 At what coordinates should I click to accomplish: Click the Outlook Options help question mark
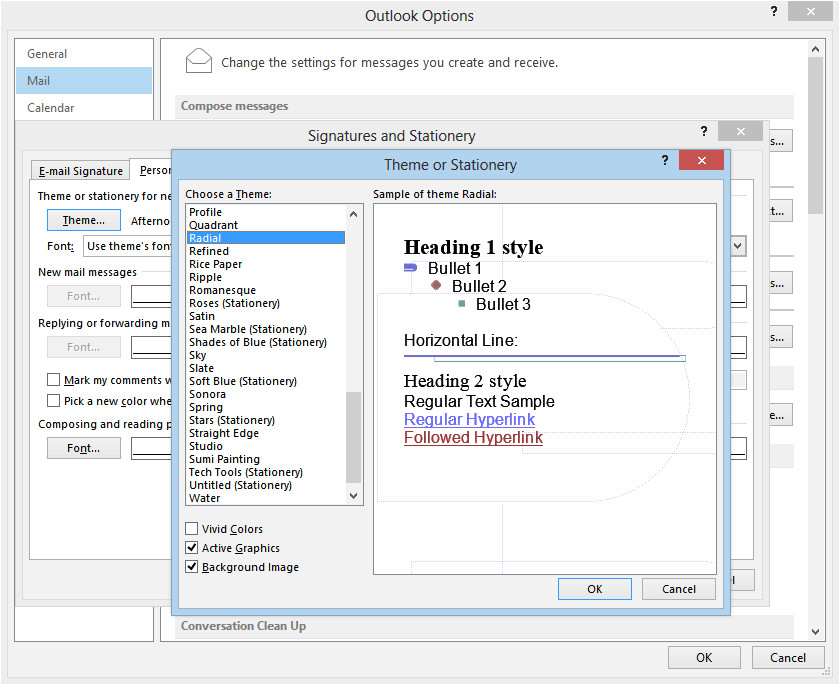773,11
